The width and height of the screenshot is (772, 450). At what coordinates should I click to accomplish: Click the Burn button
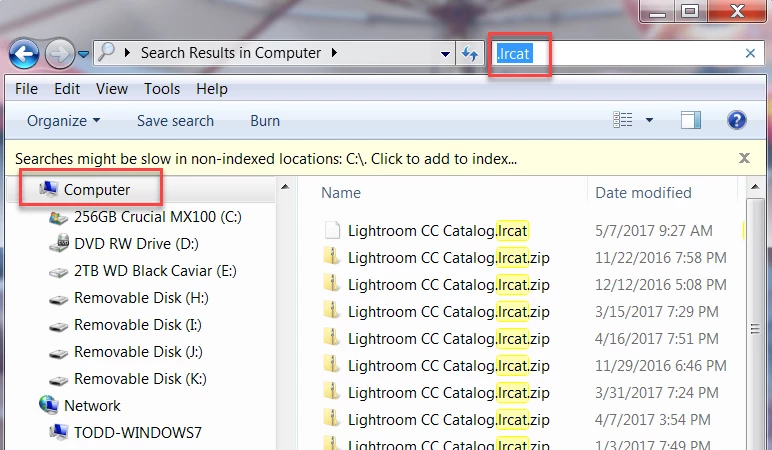265,121
